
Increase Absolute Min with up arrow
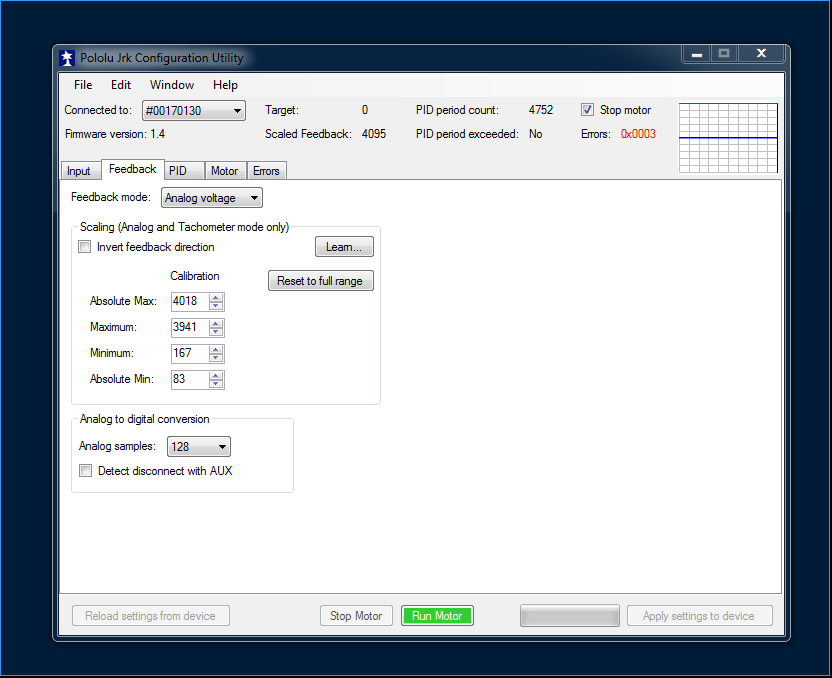(x=216, y=376)
